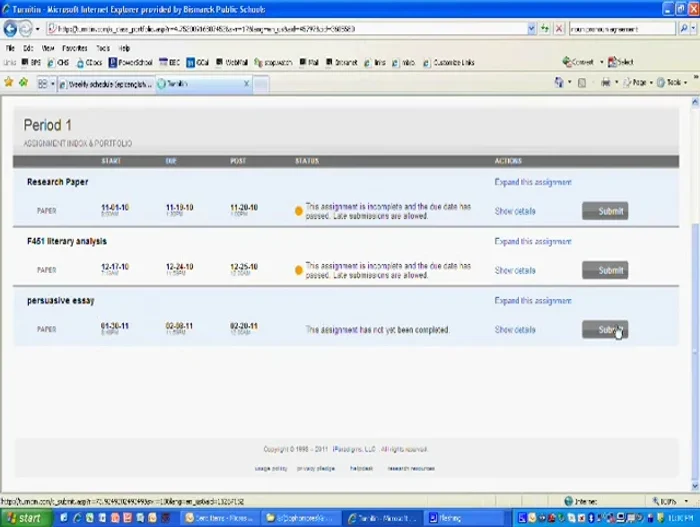Expand the F451 literary analysis assignment
This screenshot has height=527, width=700.
533,241
